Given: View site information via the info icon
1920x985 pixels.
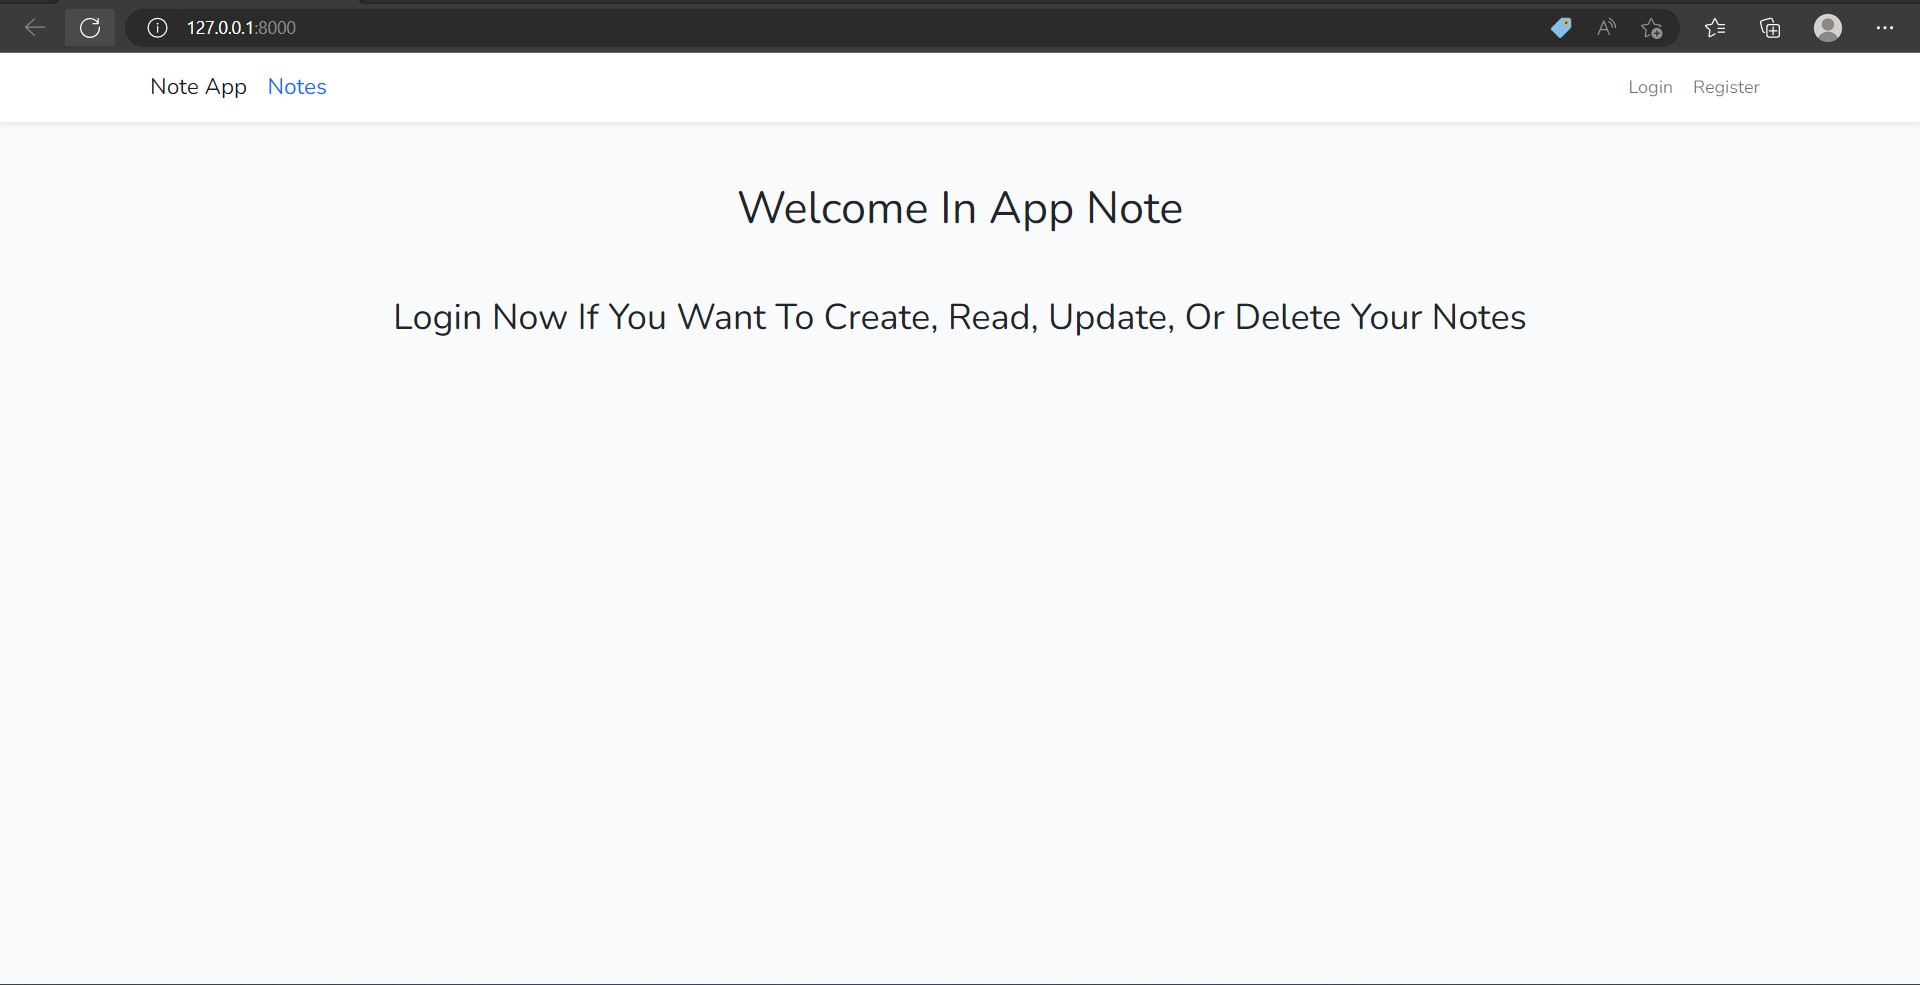Looking at the screenshot, I should (x=156, y=28).
